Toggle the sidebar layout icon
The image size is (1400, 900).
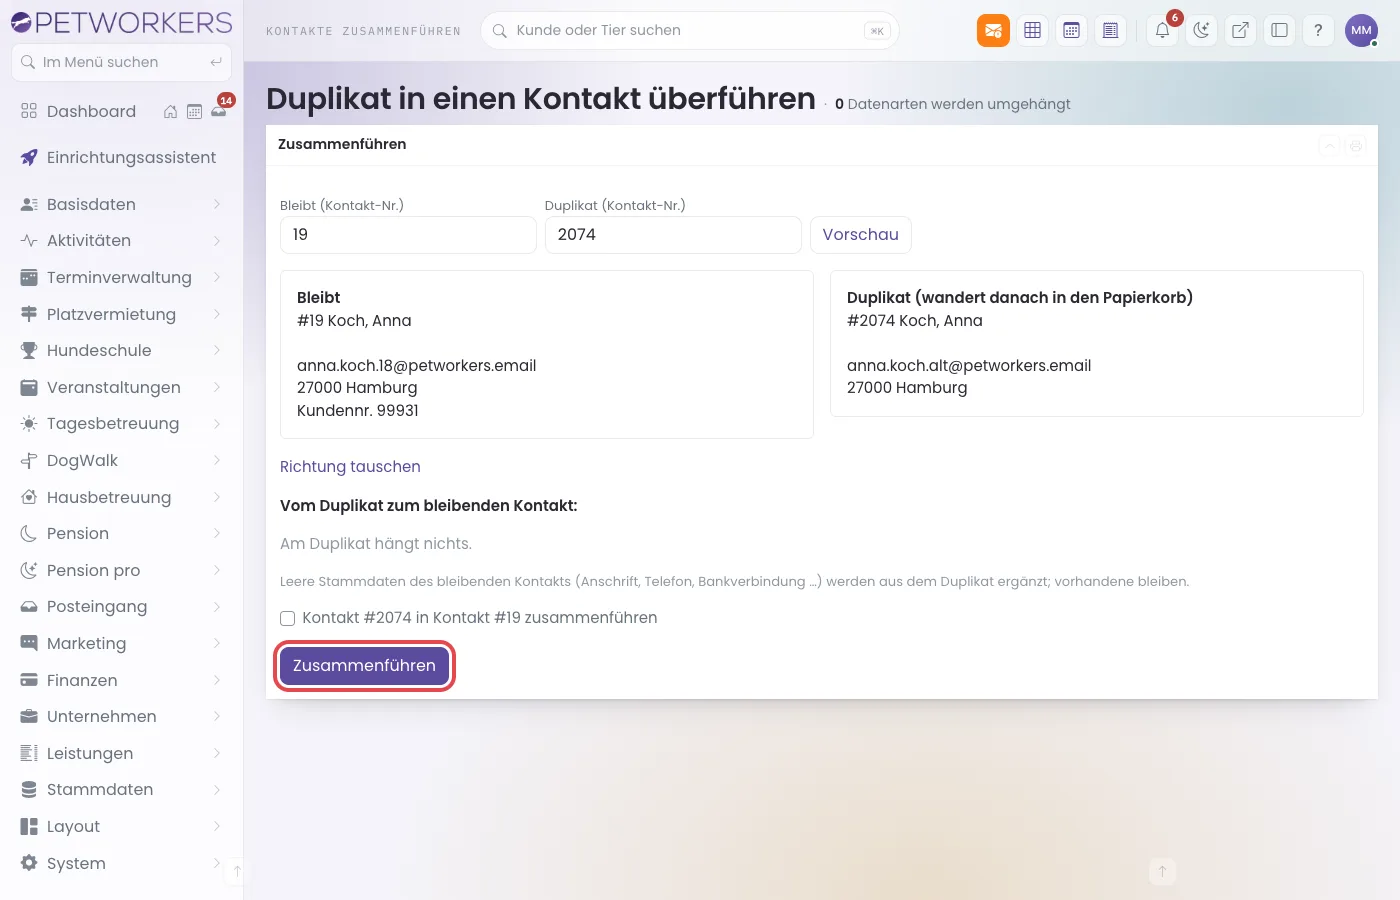click(1279, 30)
